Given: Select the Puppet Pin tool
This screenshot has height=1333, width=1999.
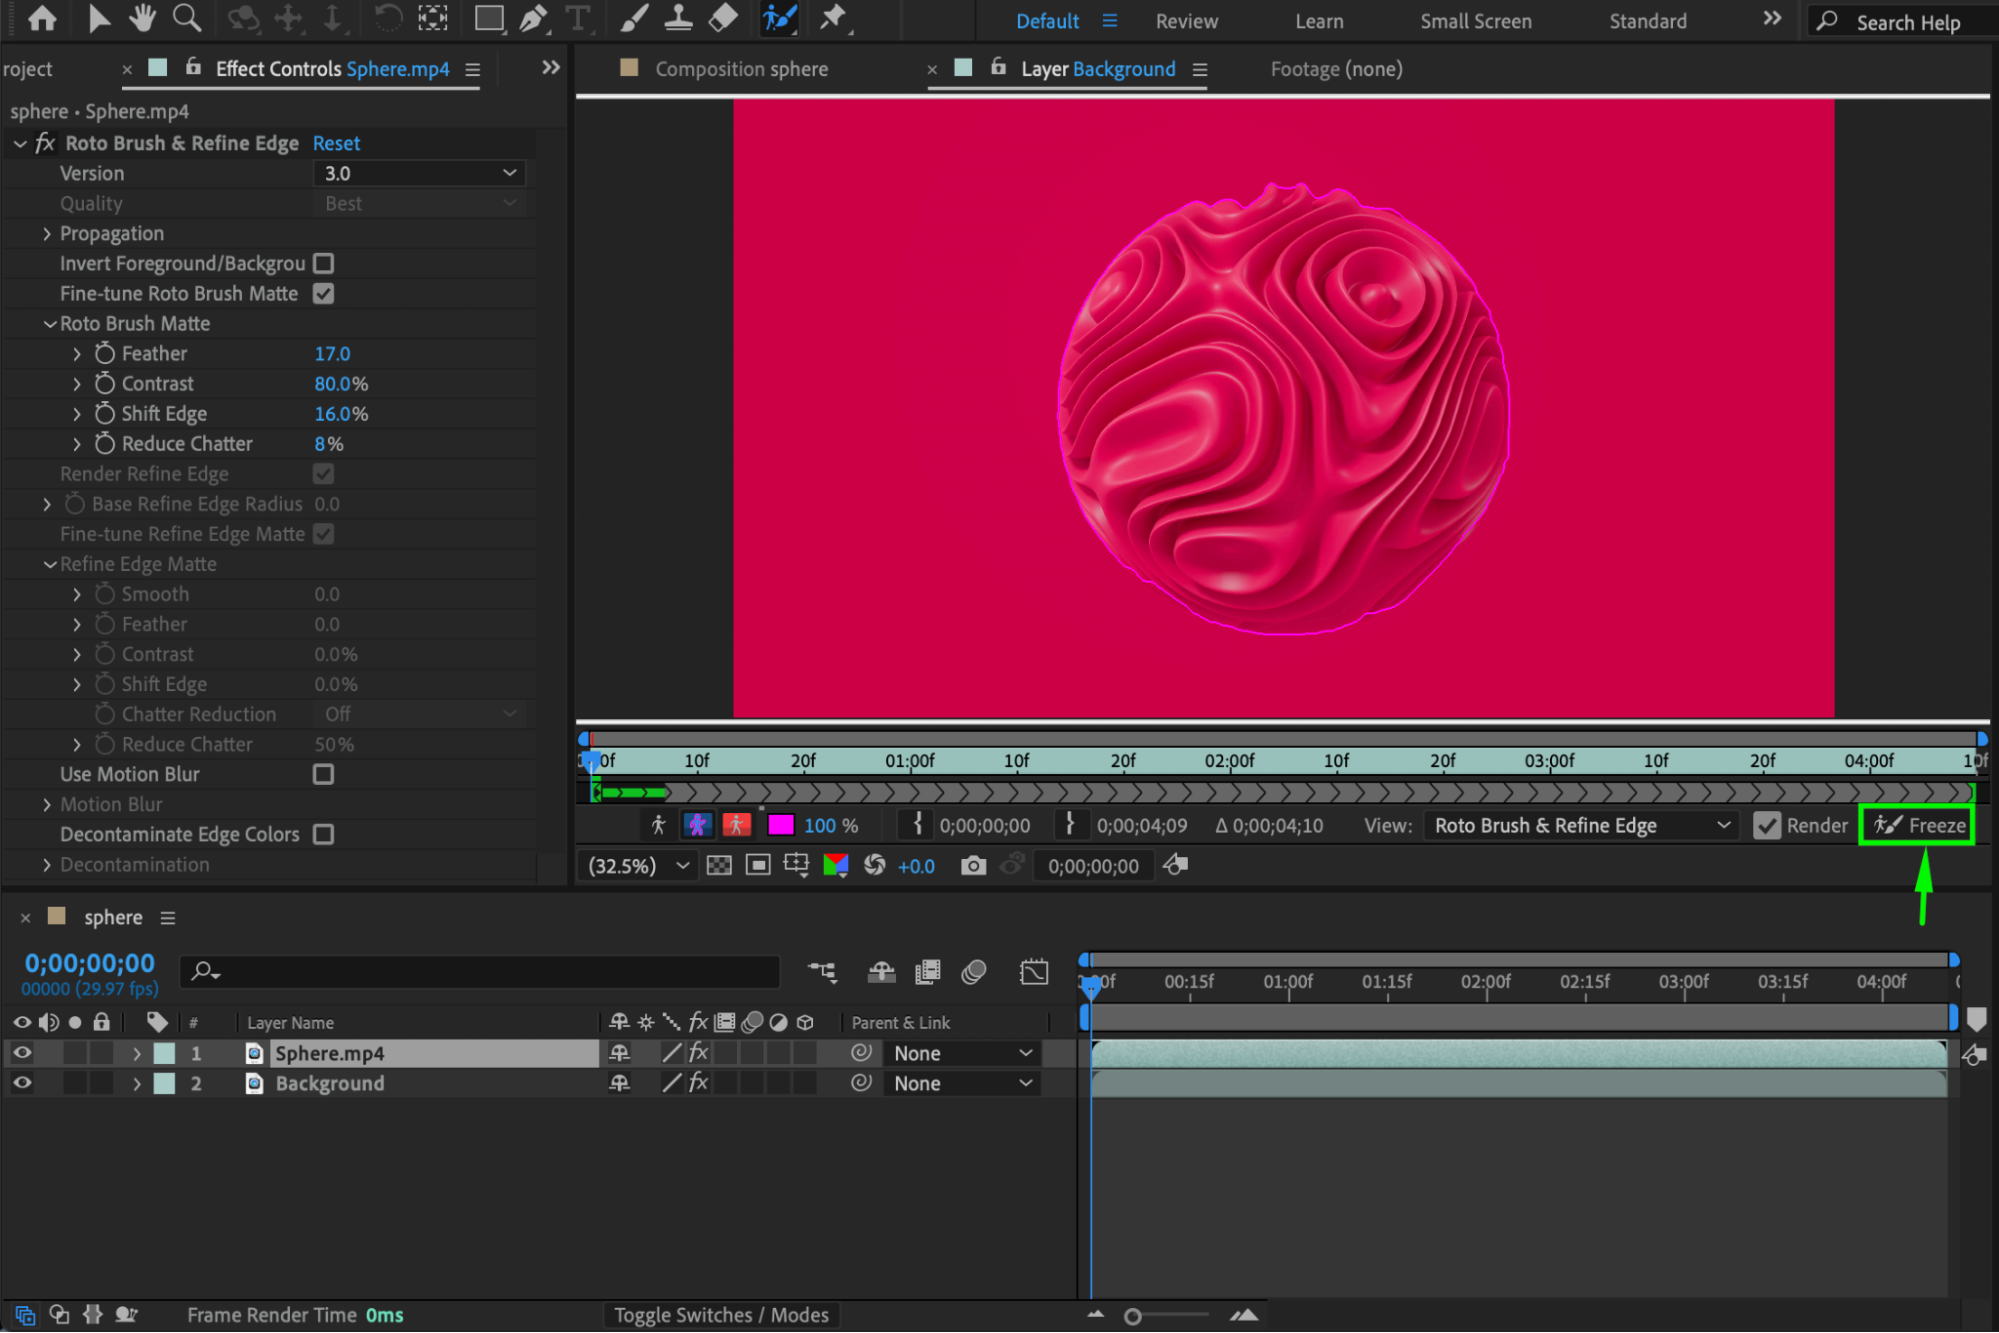Looking at the screenshot, I should click(833, 18).
